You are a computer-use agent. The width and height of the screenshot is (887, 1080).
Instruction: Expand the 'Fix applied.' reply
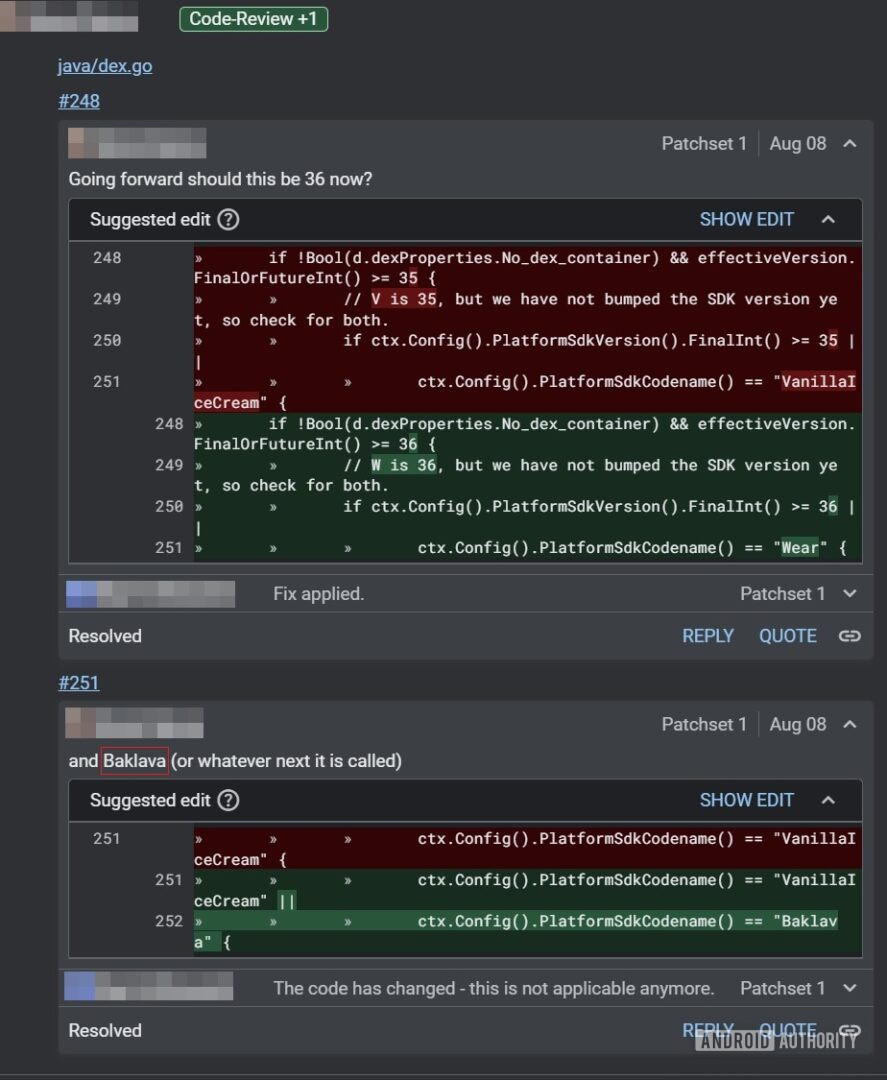[850, 594]
